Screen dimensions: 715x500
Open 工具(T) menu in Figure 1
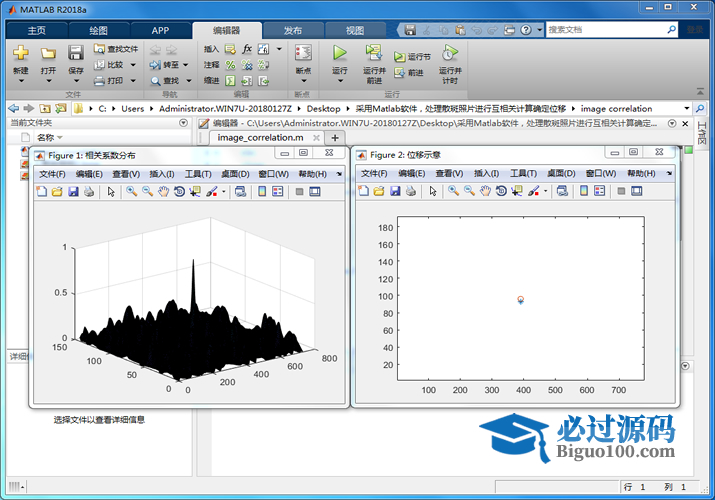pos(198,173)
